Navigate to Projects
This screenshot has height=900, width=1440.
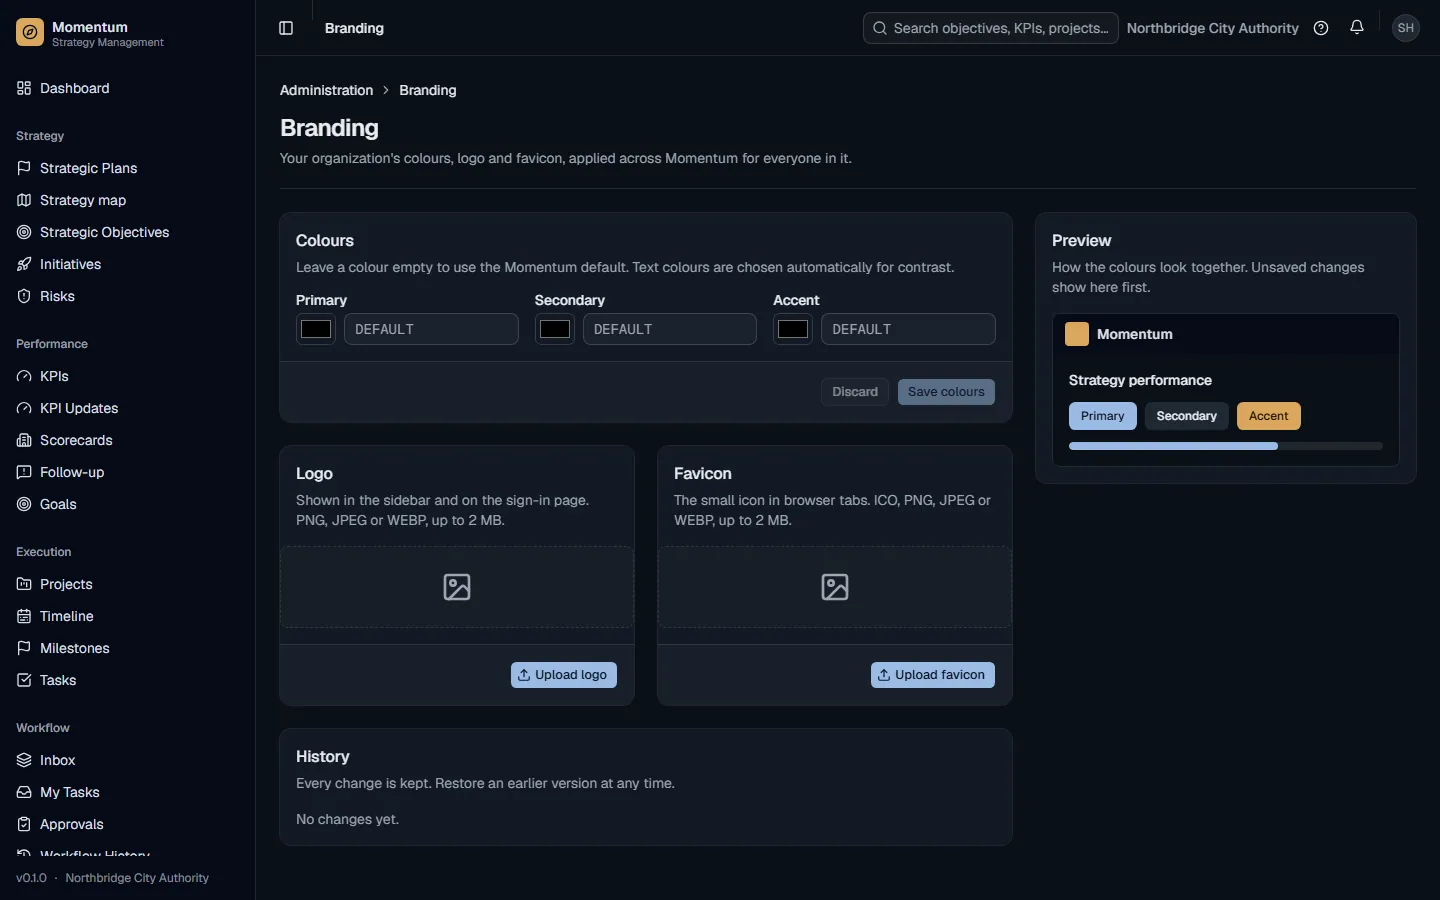(x=127, y=584)
